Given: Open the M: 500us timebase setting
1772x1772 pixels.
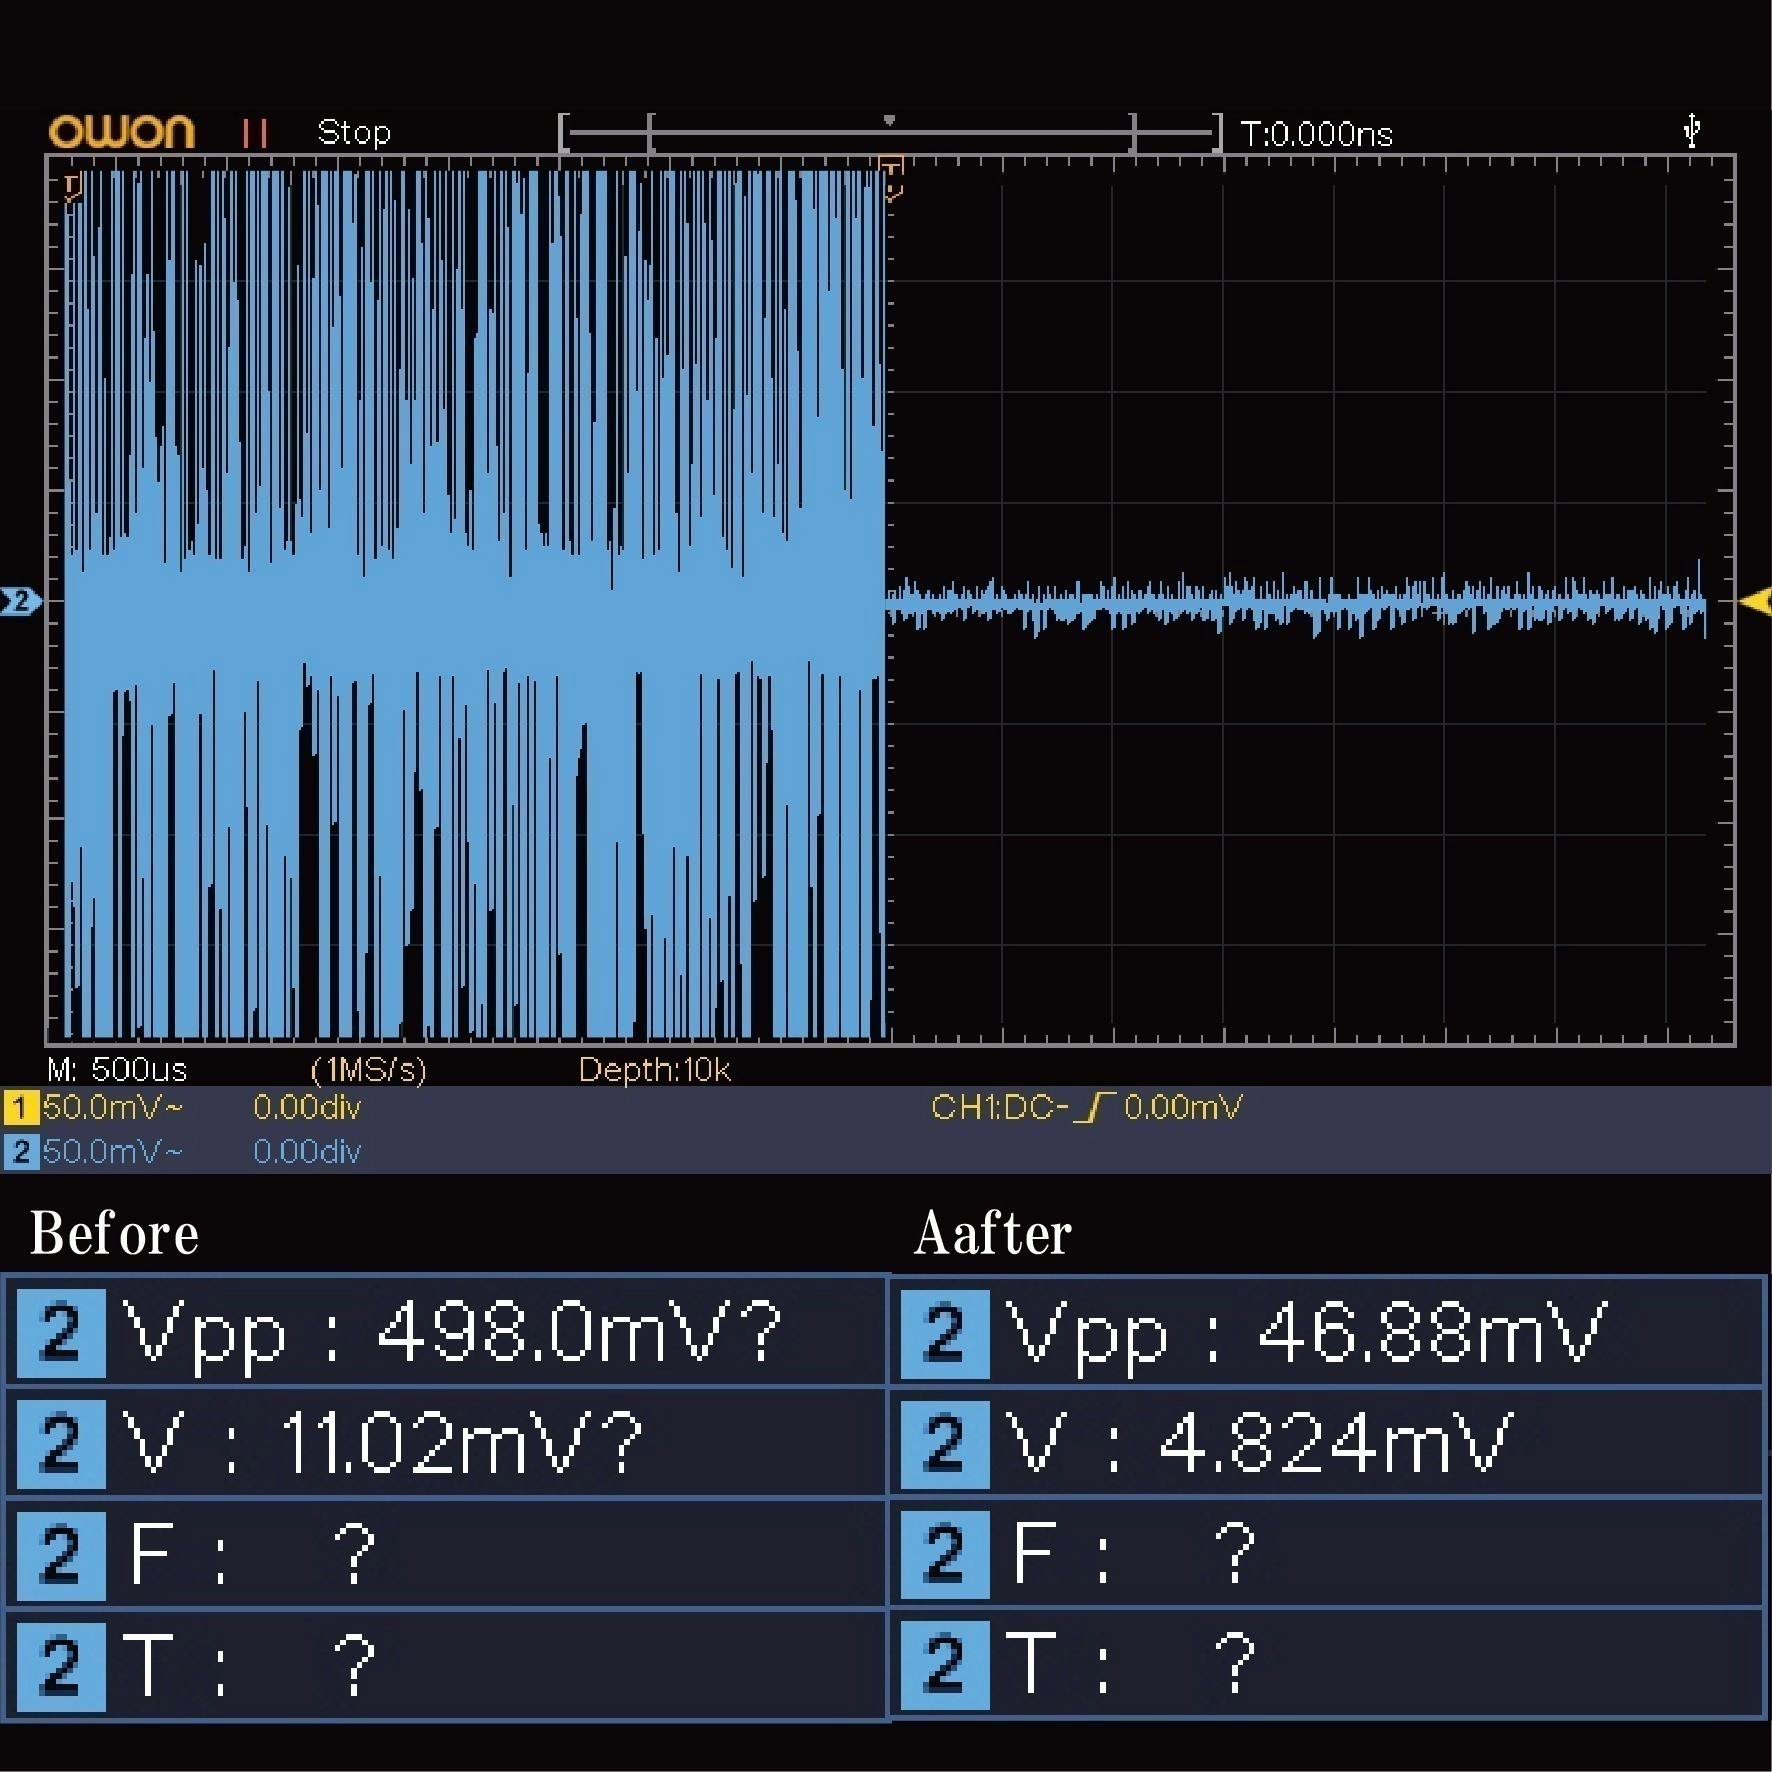Looking at the screenshot, I should point(117,1070).
